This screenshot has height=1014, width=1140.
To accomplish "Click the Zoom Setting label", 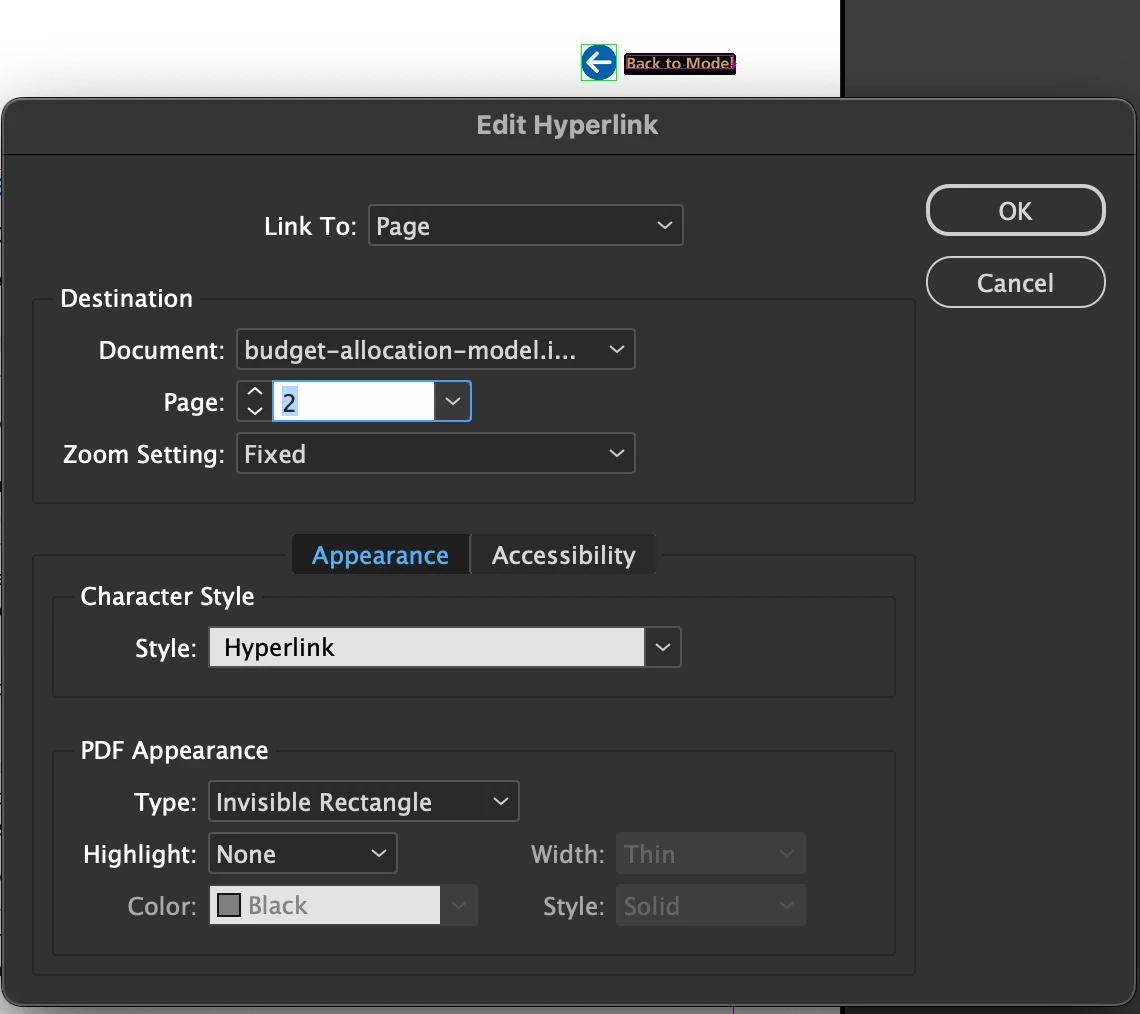I will (x=144, y=454).
